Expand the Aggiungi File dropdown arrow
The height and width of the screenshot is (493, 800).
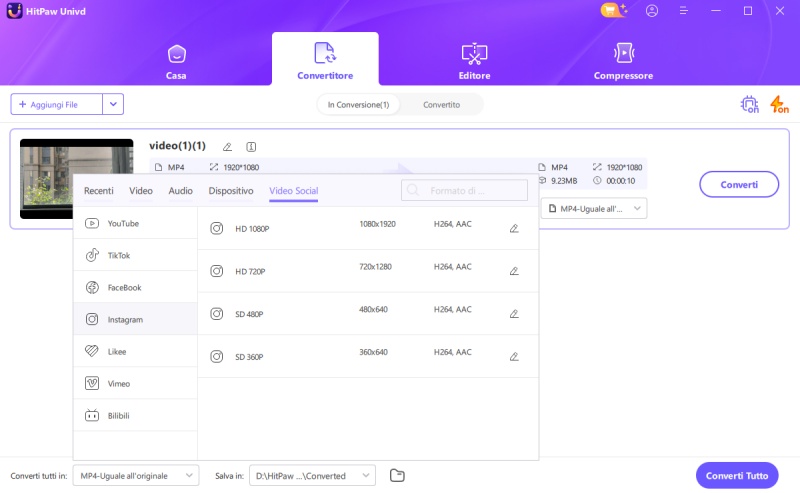(x=113, y=104)
